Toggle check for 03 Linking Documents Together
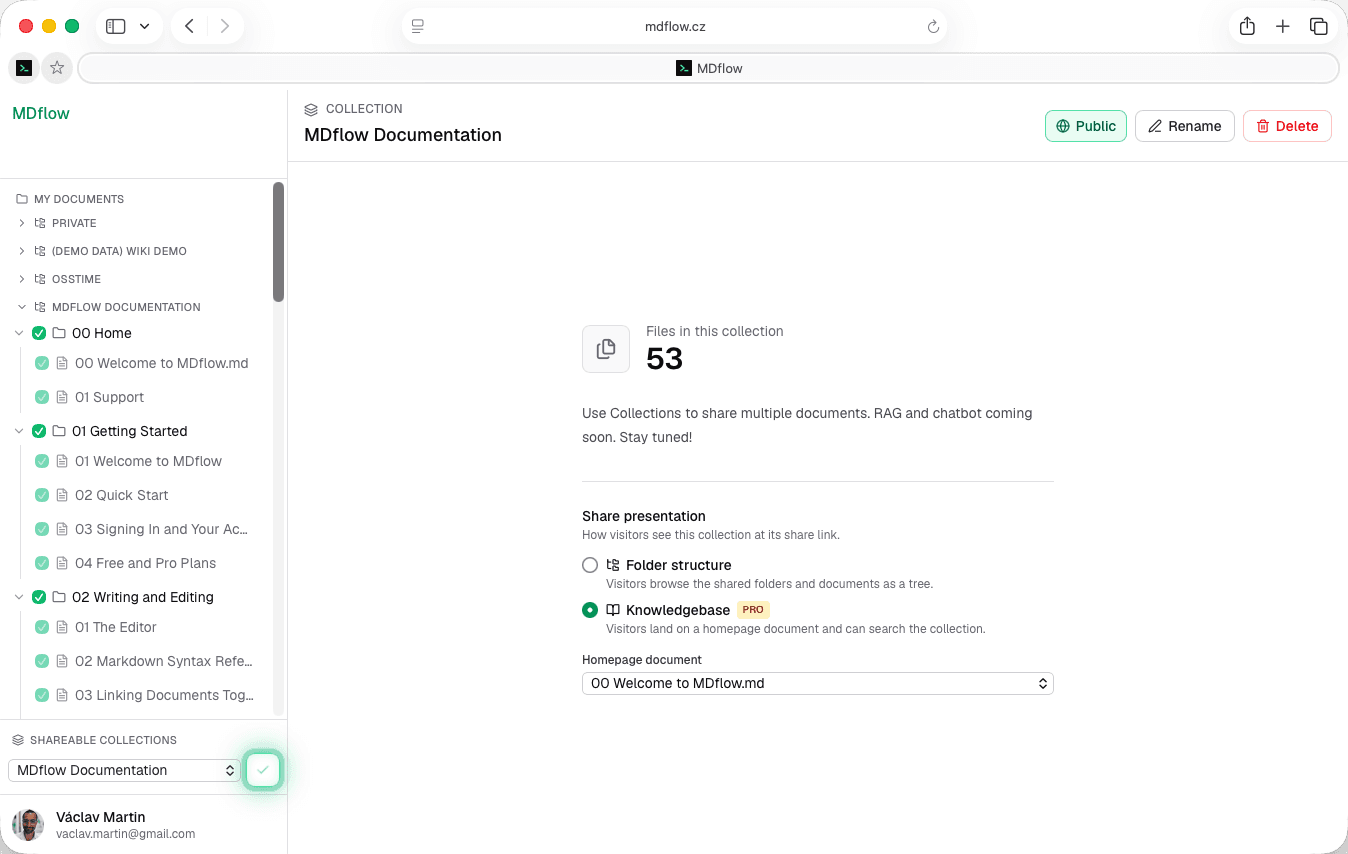Viewport: 1348px width, 854px height. (42, 695)
